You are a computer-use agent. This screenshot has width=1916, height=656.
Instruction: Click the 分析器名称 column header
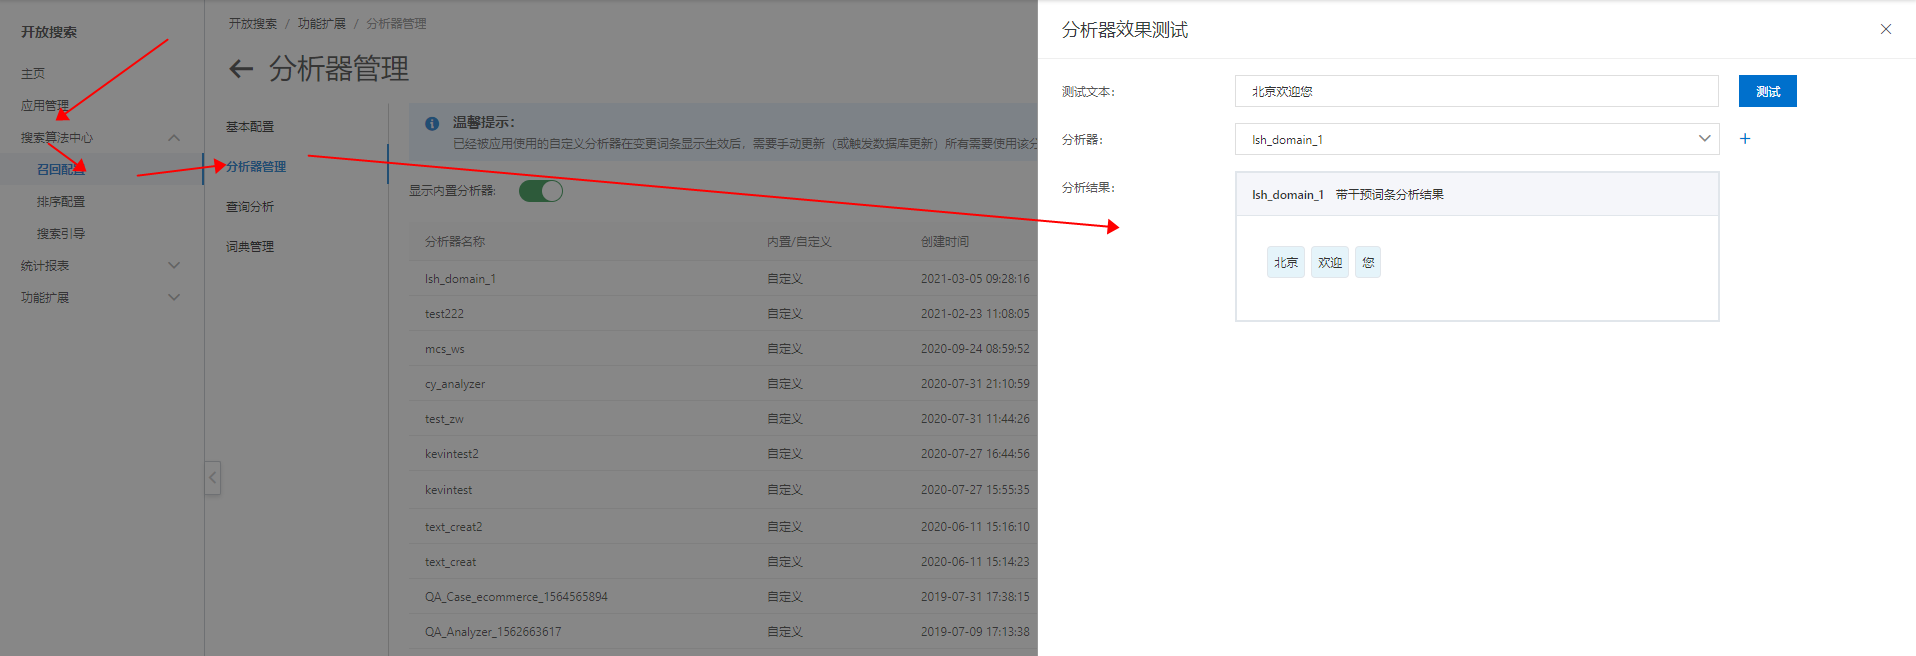(455, 242)
